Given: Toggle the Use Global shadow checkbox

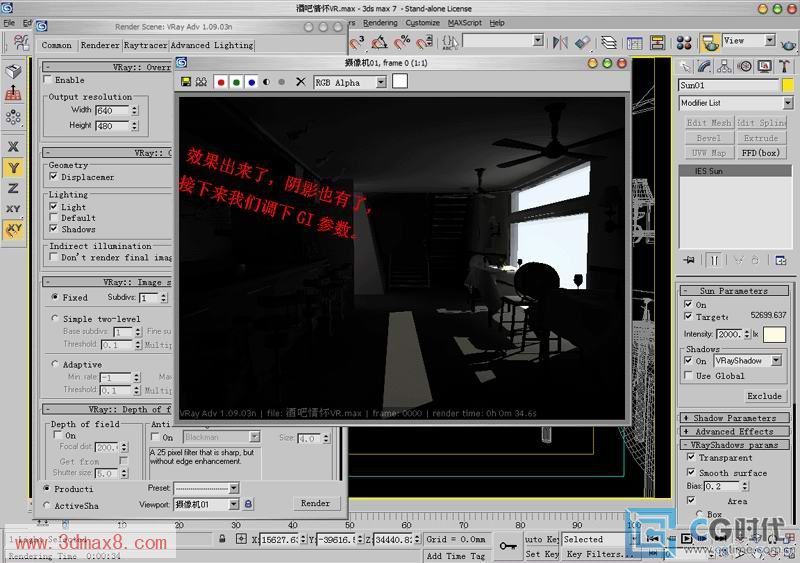Looking at the screenshot, I should click(x=688, y=376).
